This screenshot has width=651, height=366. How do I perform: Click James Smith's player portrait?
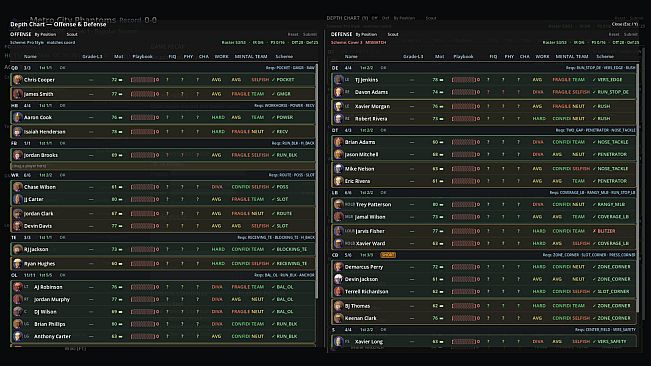click(x=17, y=94)
